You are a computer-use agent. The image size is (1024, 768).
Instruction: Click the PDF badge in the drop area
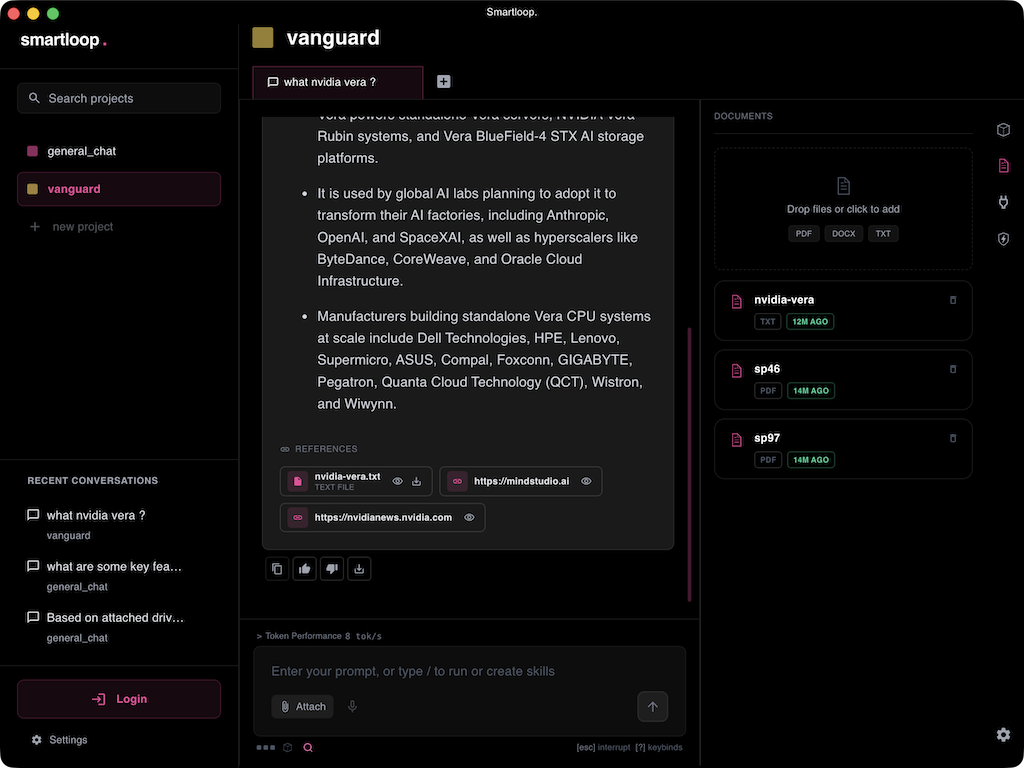[804, 234]
